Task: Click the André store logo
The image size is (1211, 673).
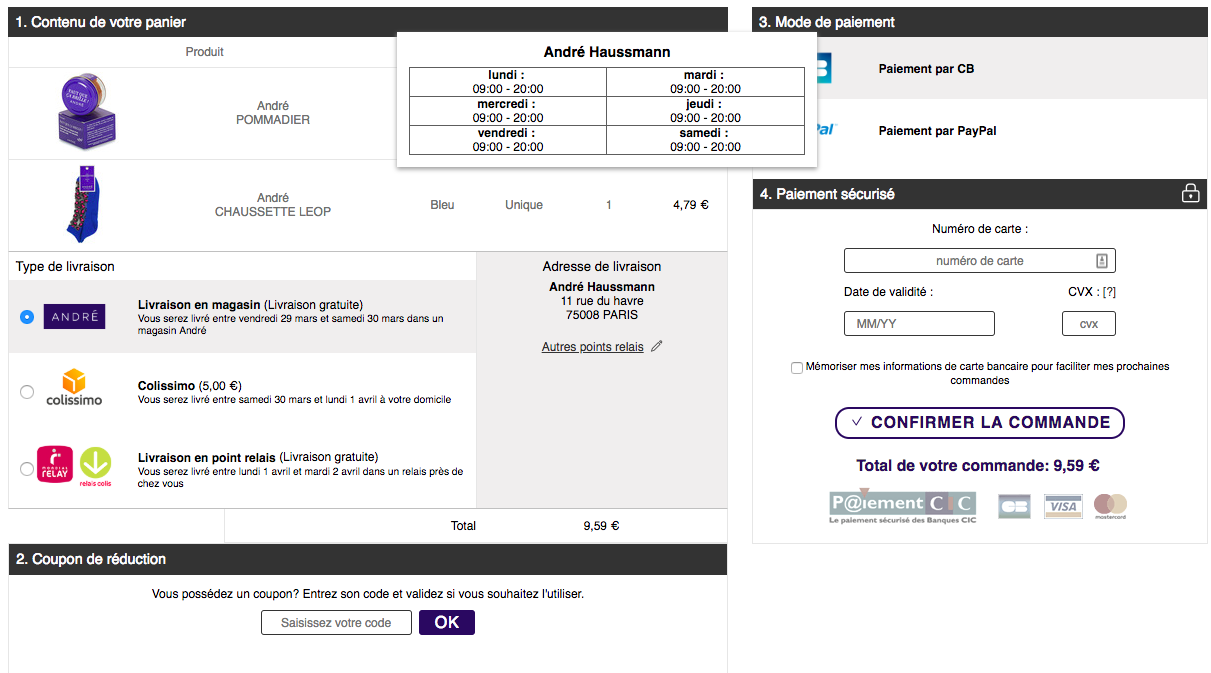Action: pyautogui.click(x=74, y=316)
